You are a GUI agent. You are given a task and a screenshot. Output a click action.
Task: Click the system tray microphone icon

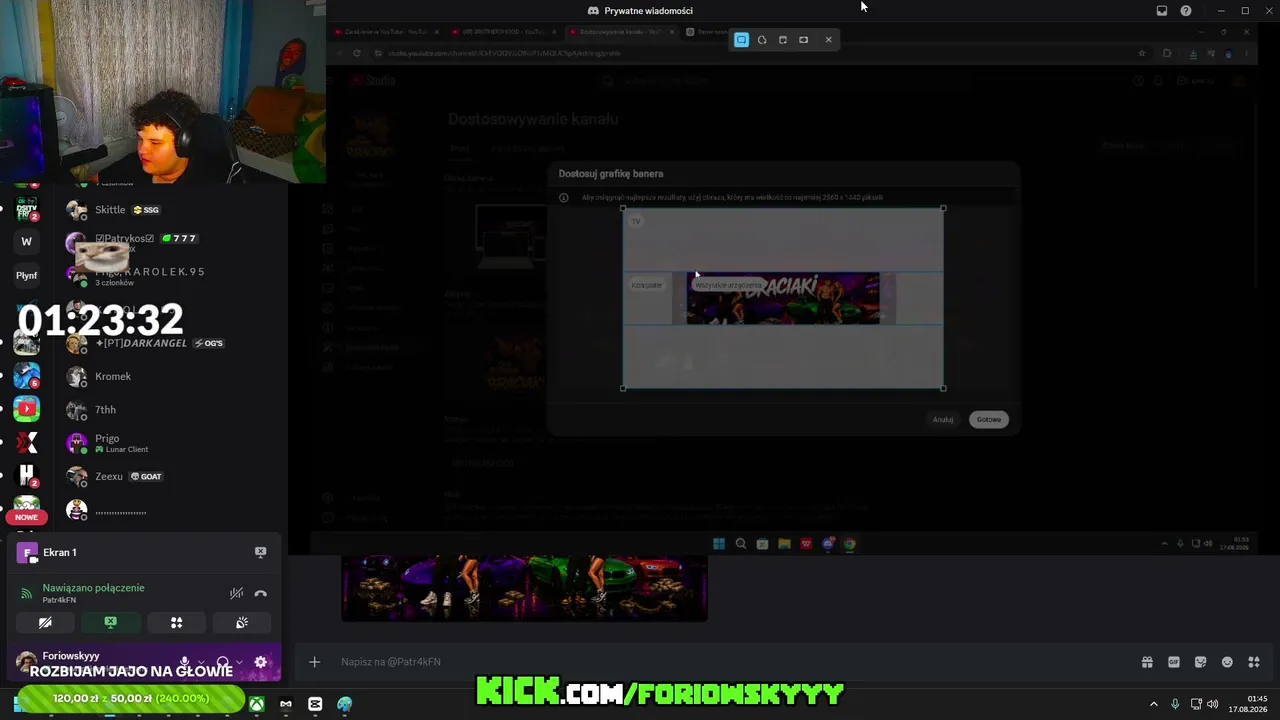coord(1175,704)
